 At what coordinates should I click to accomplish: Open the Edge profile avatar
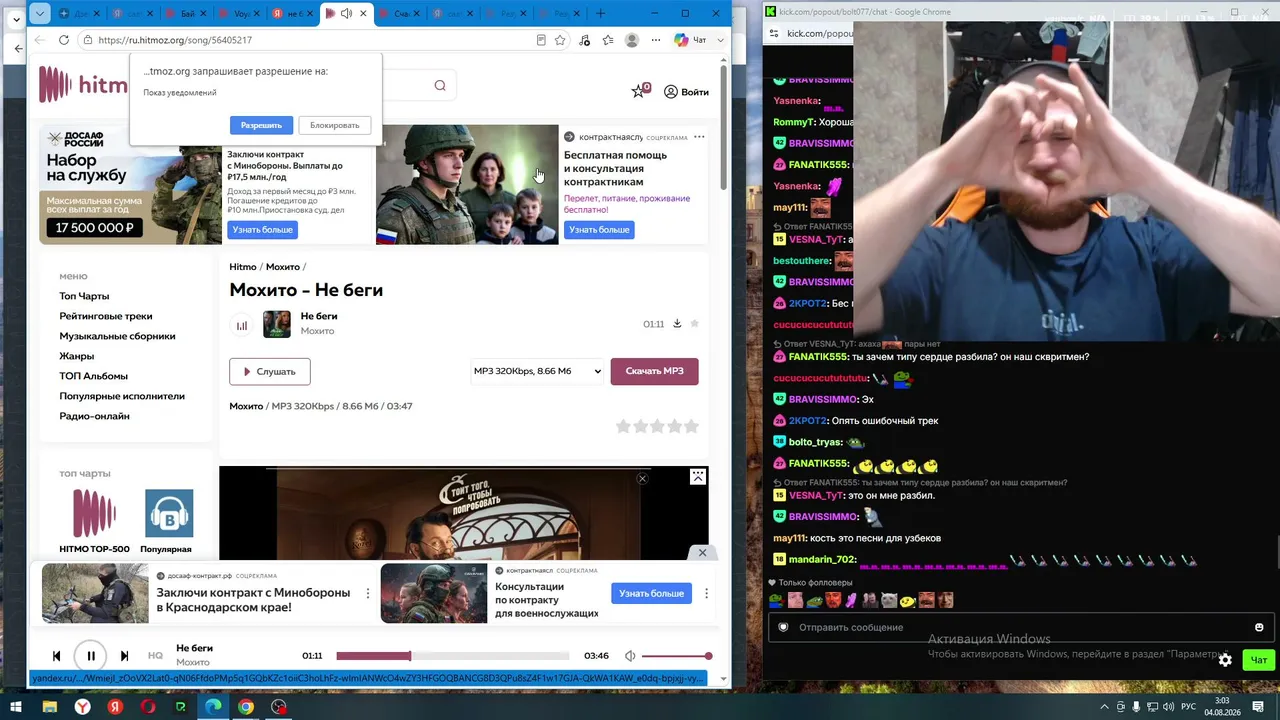pos(632,40)
